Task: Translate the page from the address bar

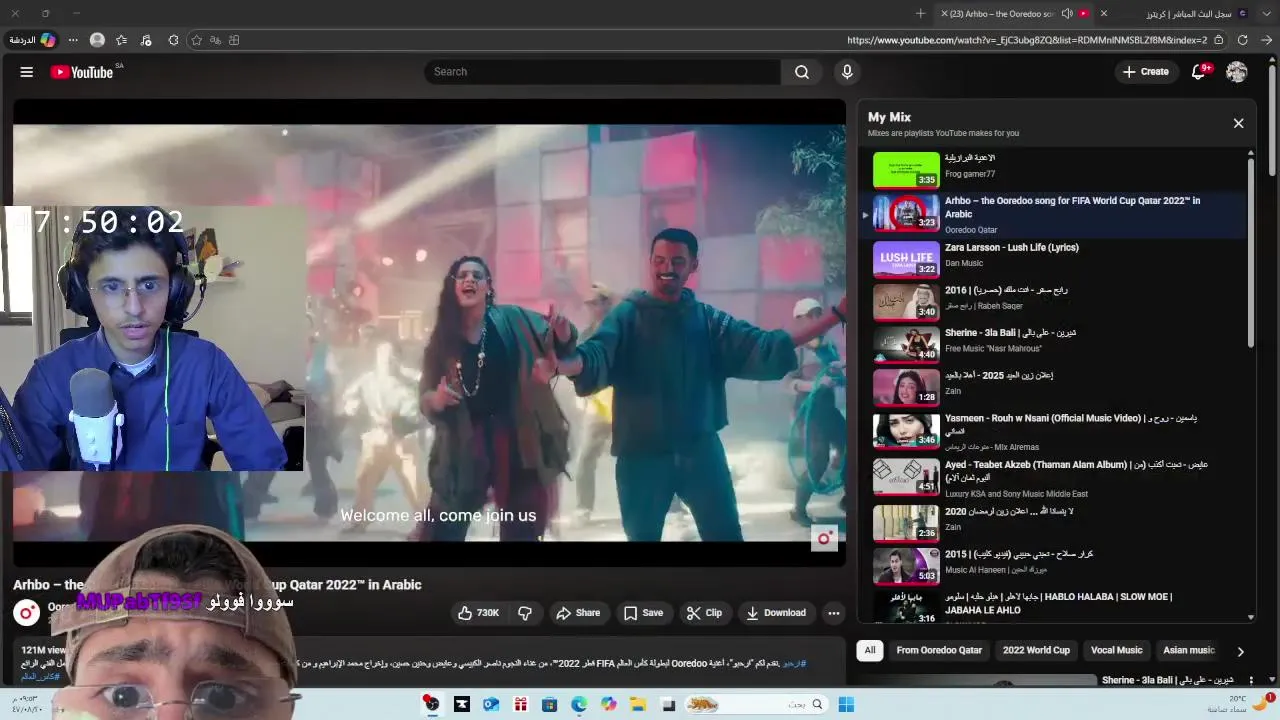Action: tap(215, 40)
